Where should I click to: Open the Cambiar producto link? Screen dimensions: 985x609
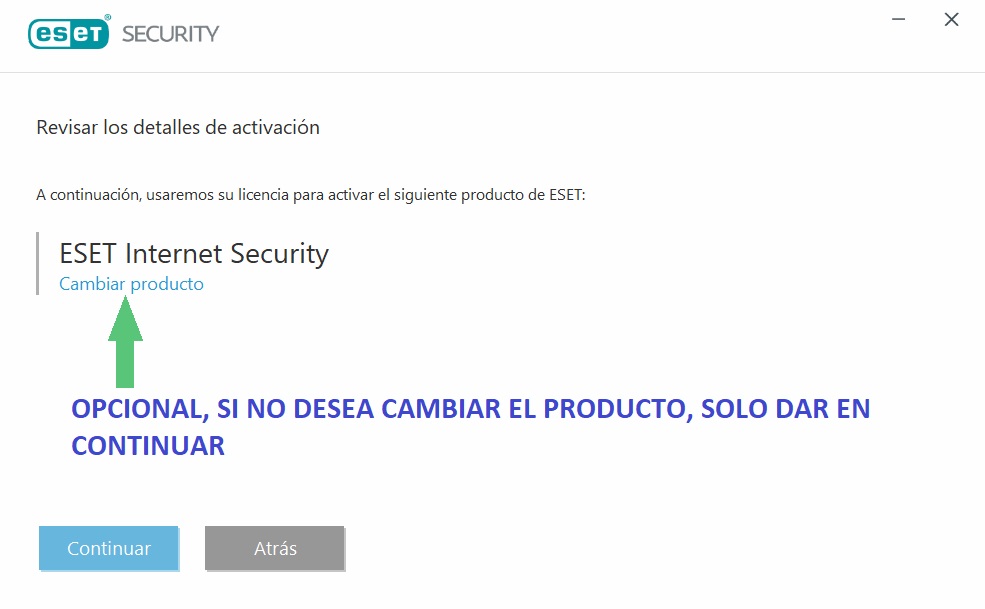[x=131, y=284]
